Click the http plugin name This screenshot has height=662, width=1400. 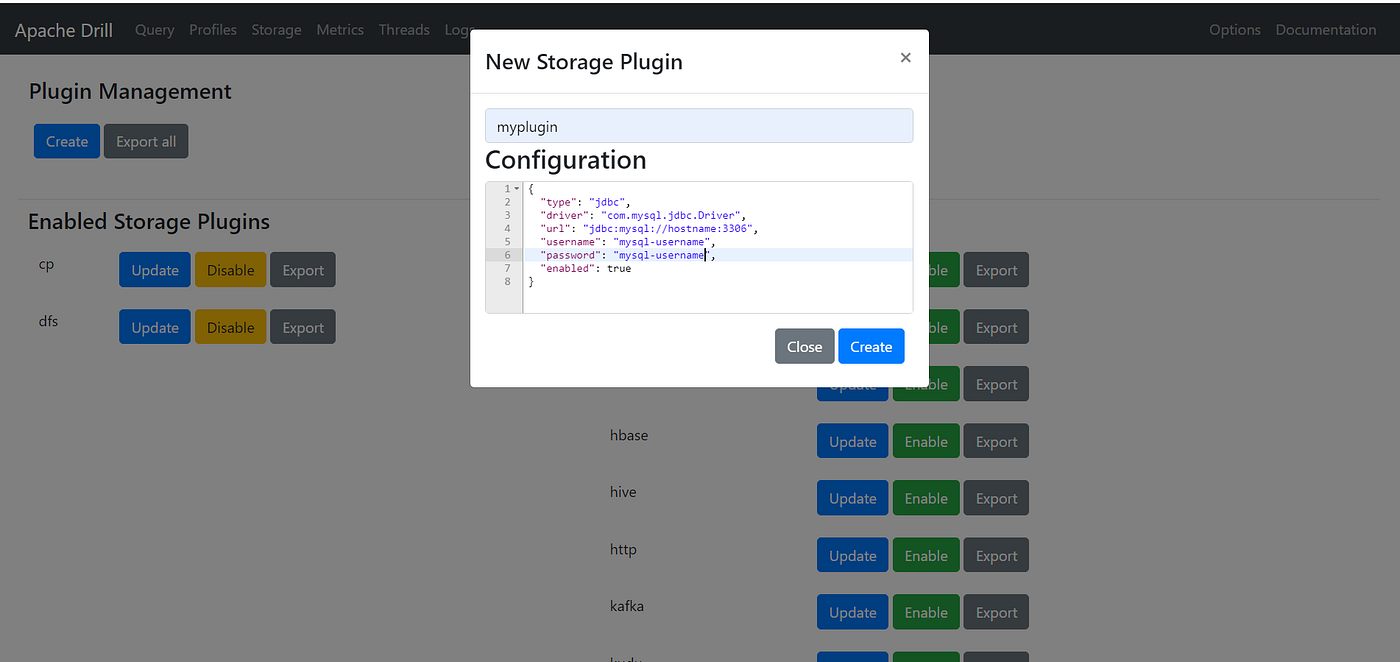tap(623, 549)
